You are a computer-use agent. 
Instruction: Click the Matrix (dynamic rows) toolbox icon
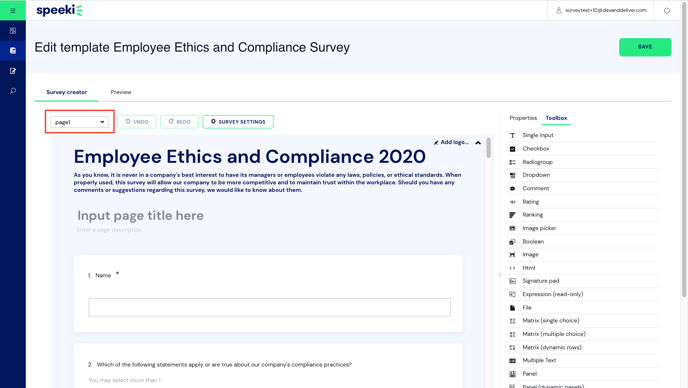point(512,347)
